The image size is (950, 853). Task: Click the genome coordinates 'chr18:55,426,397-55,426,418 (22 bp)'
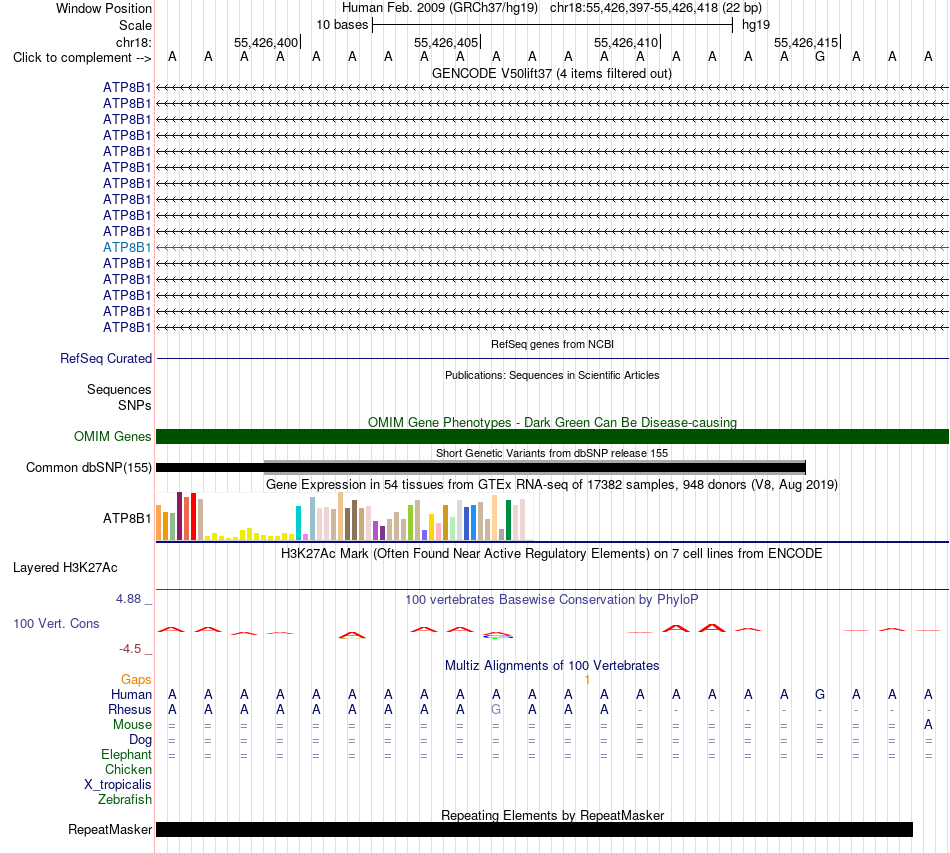(656, 8)
